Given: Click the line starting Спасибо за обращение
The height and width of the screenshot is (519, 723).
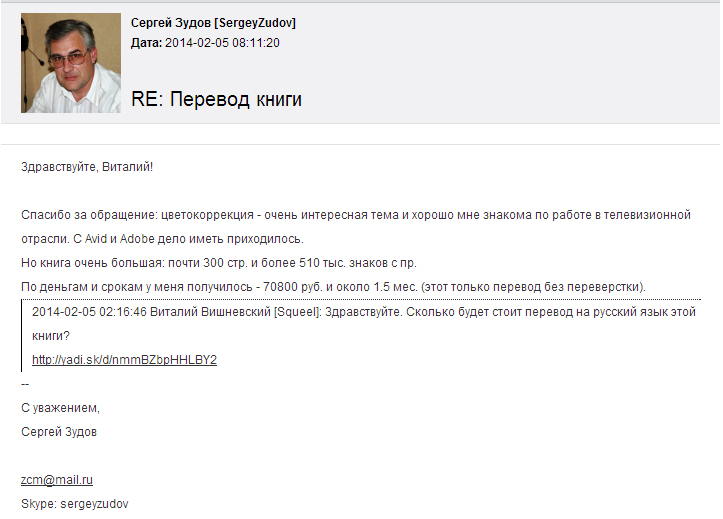Looking at the screenshot, I should (356, 215).
